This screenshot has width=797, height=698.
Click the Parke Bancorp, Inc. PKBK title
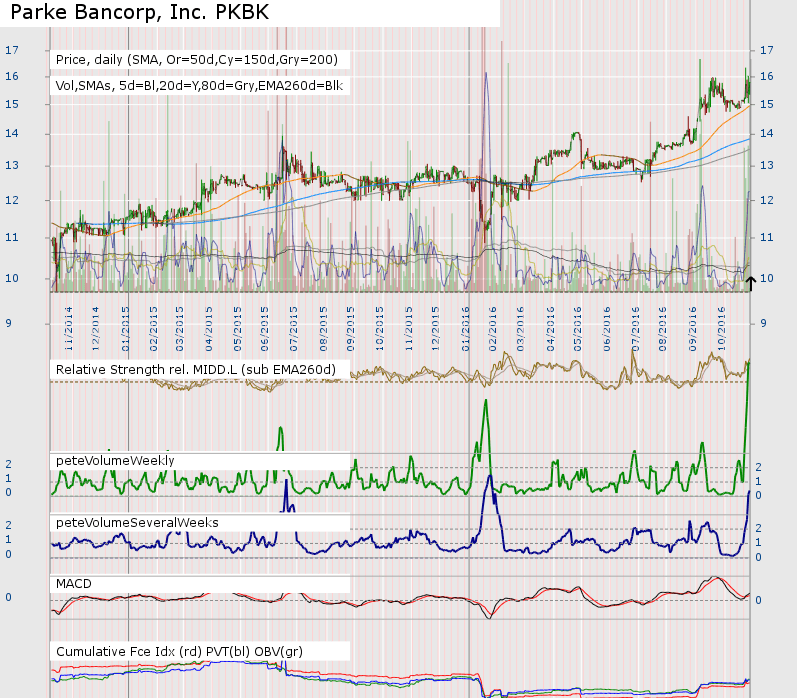(x=140, y=12)
